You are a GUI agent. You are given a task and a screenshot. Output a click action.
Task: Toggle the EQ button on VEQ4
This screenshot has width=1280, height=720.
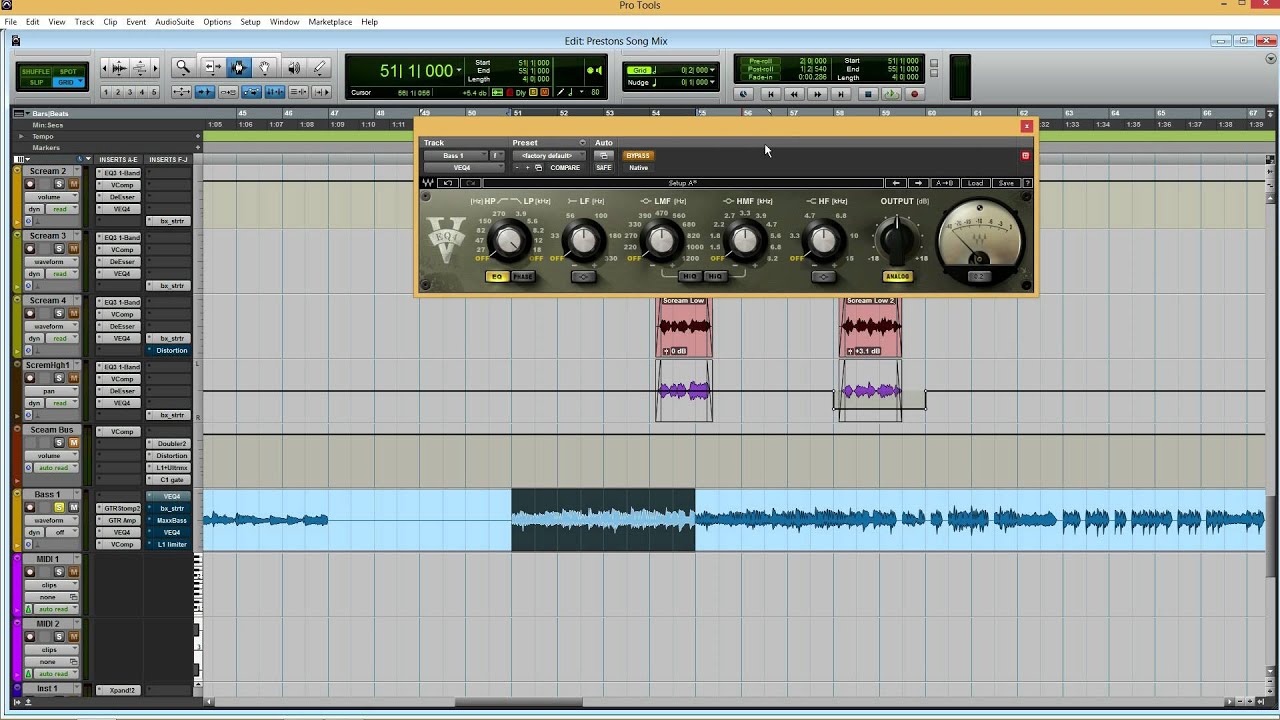point(497,276)
